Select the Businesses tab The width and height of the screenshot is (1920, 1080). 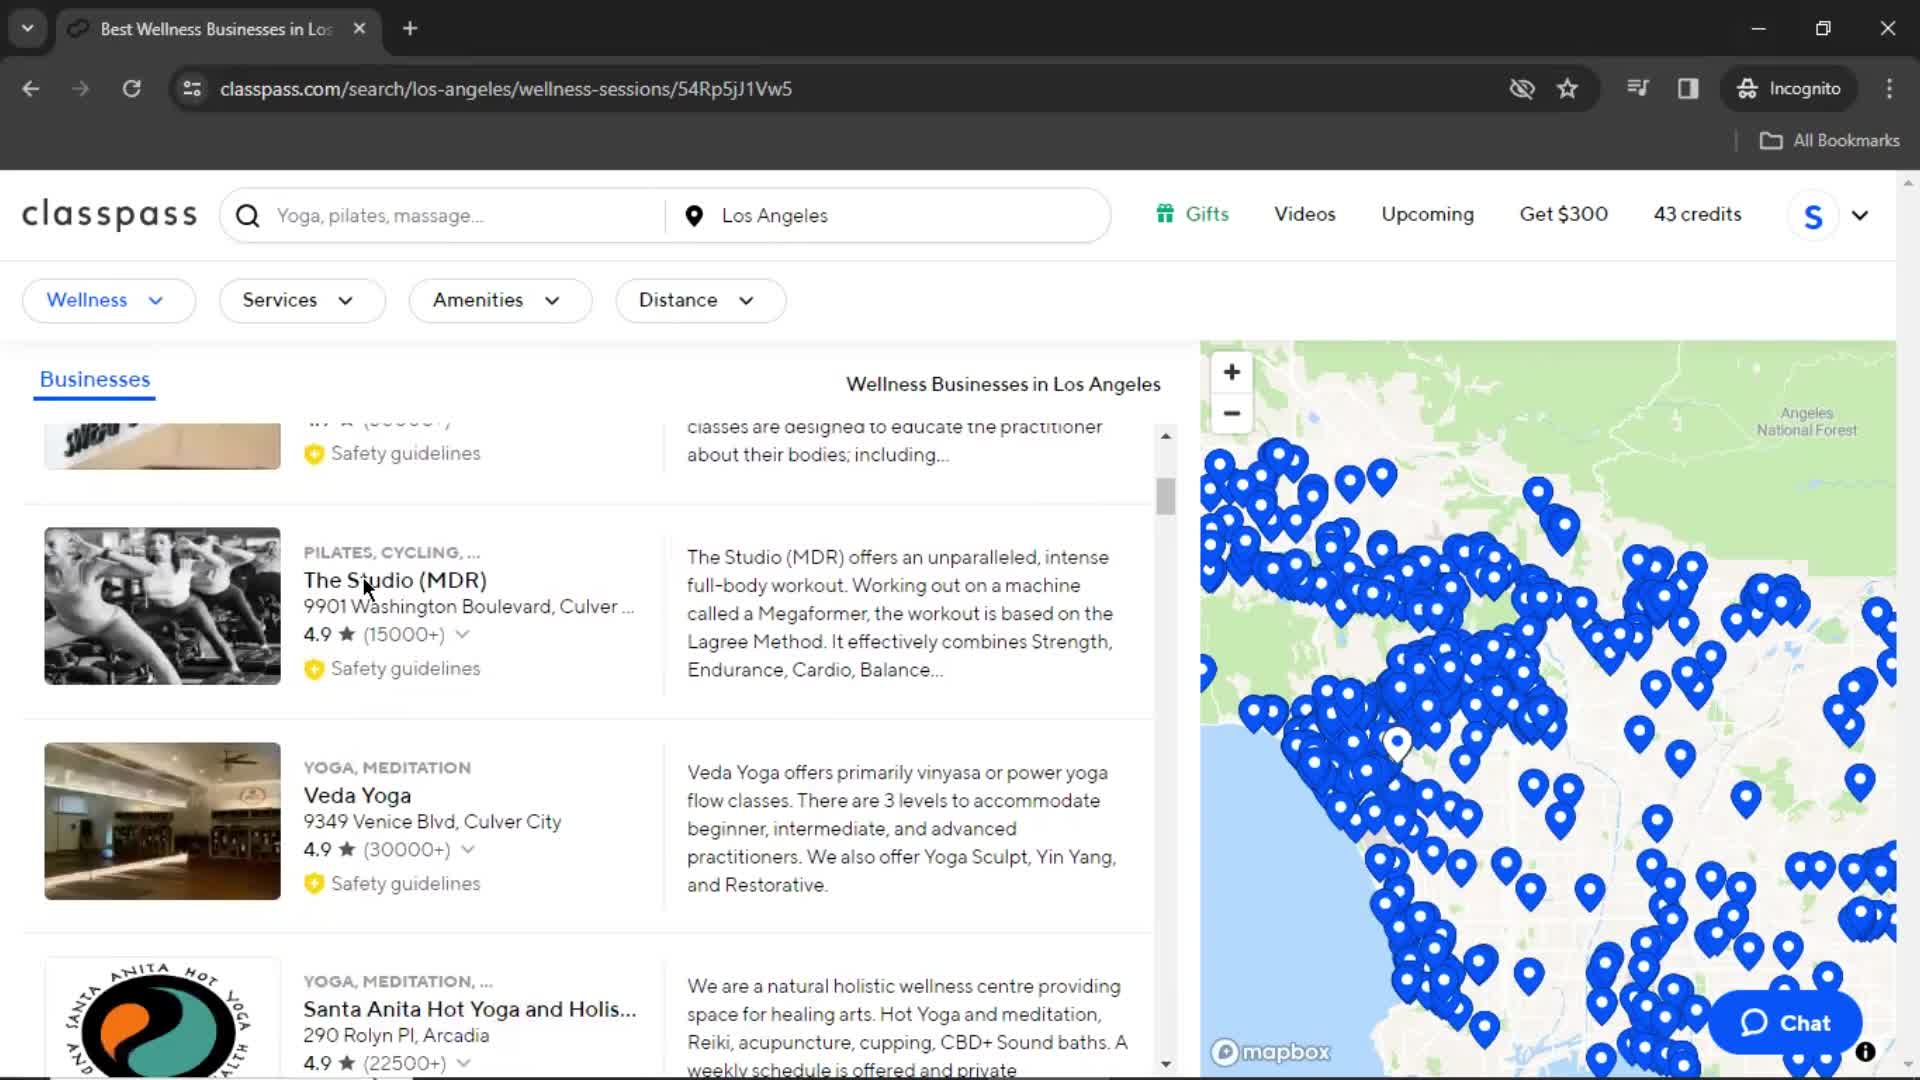click(x=95, y=380)
